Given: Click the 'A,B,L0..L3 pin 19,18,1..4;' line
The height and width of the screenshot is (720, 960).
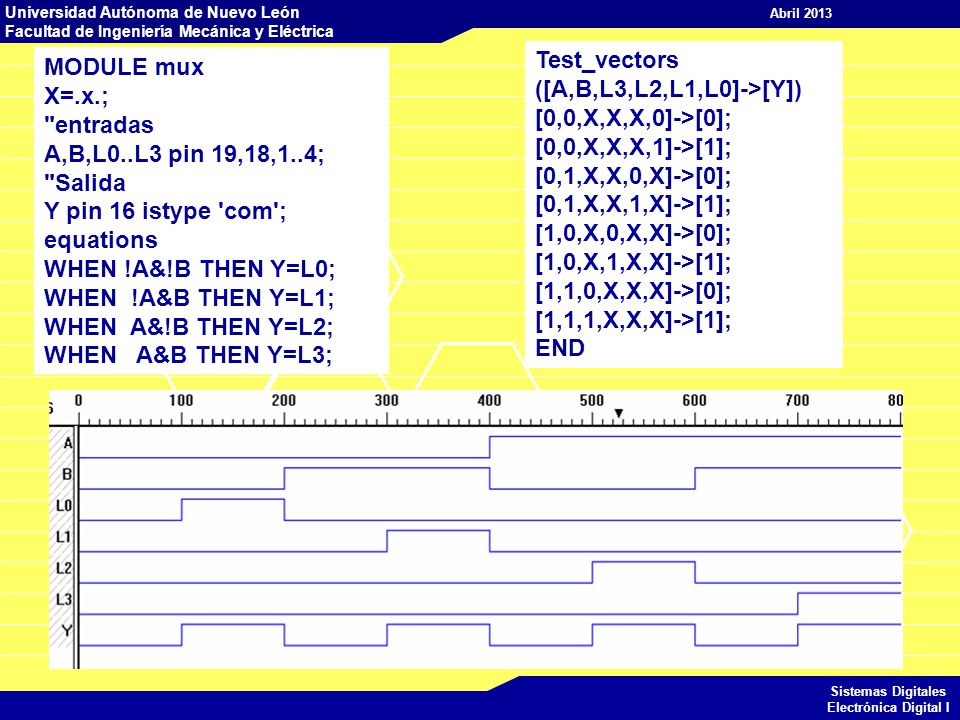Looking at the screenshot, I should tap(184, 154).
